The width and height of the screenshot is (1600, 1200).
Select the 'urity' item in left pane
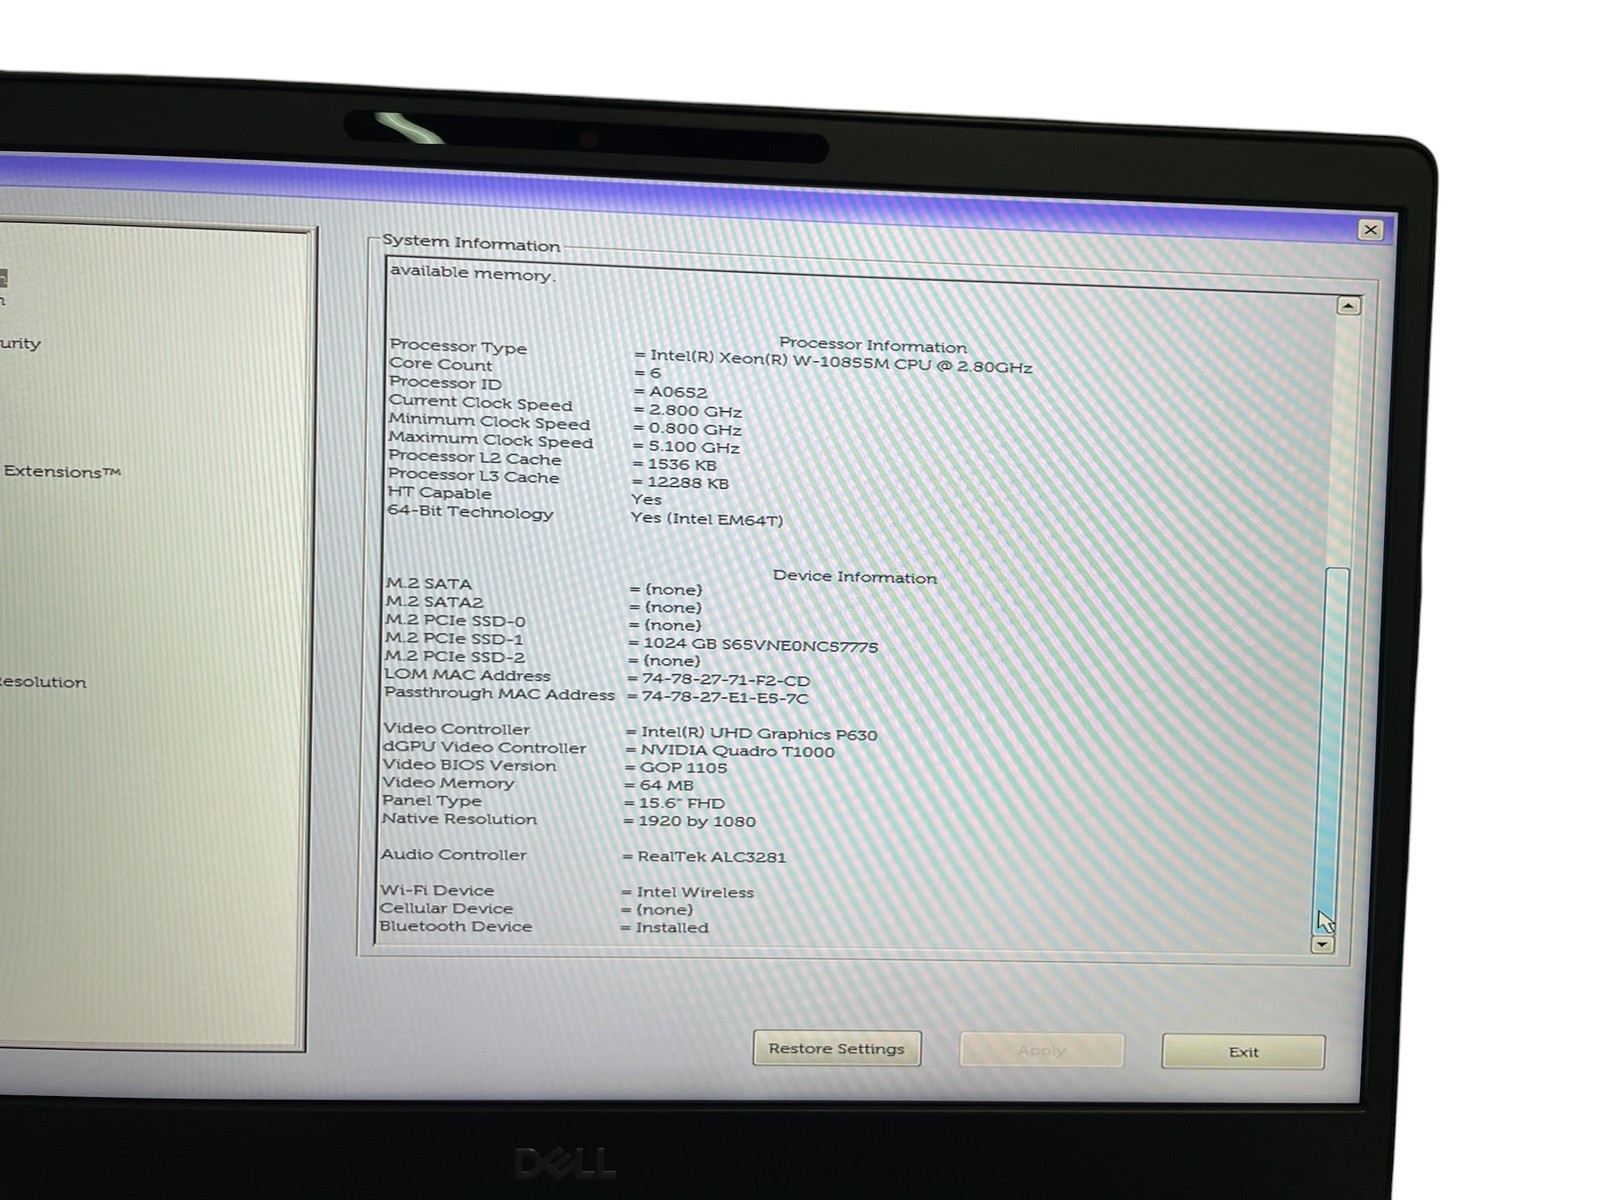click(20, 344)
